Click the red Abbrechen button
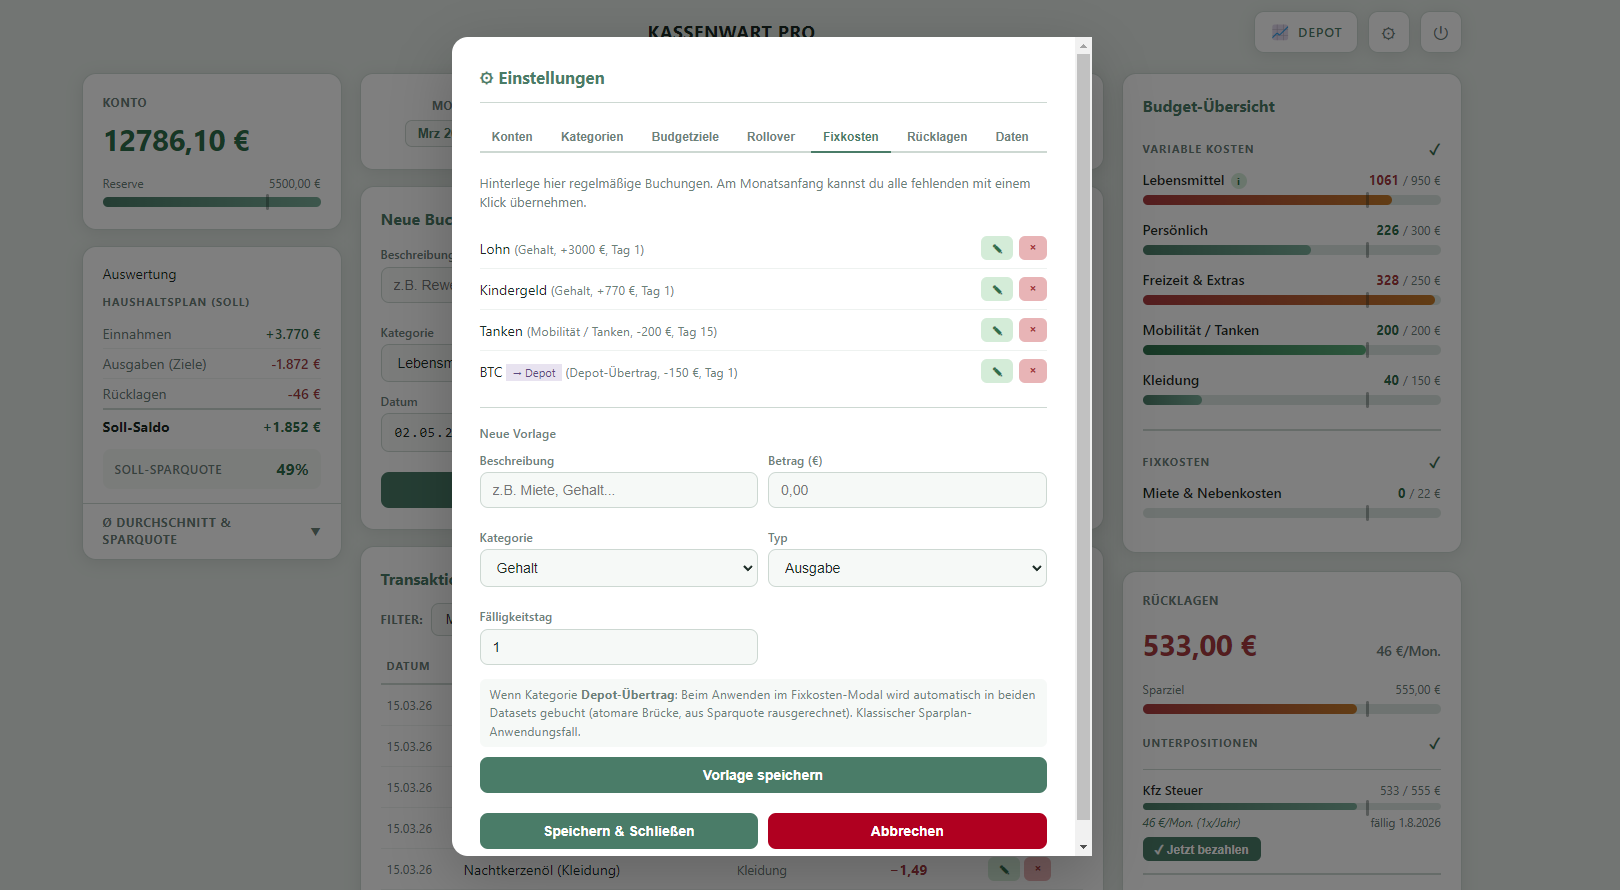 (x=907, y=831)
